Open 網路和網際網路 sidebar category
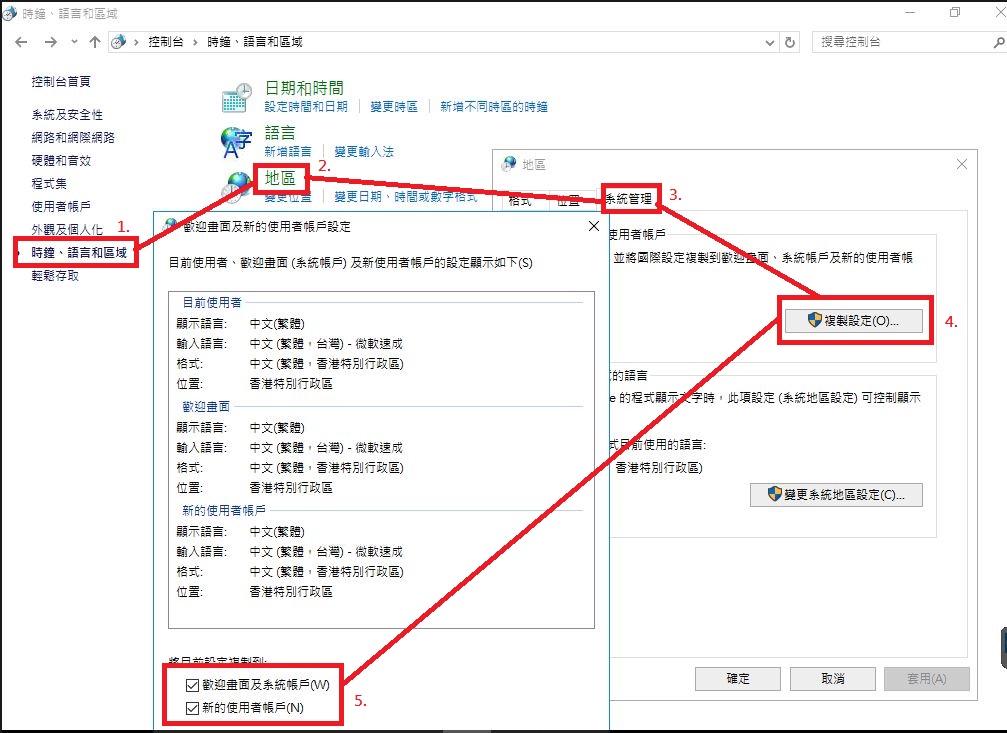This screenshot has width=1007, height=733. pos(73,137)
